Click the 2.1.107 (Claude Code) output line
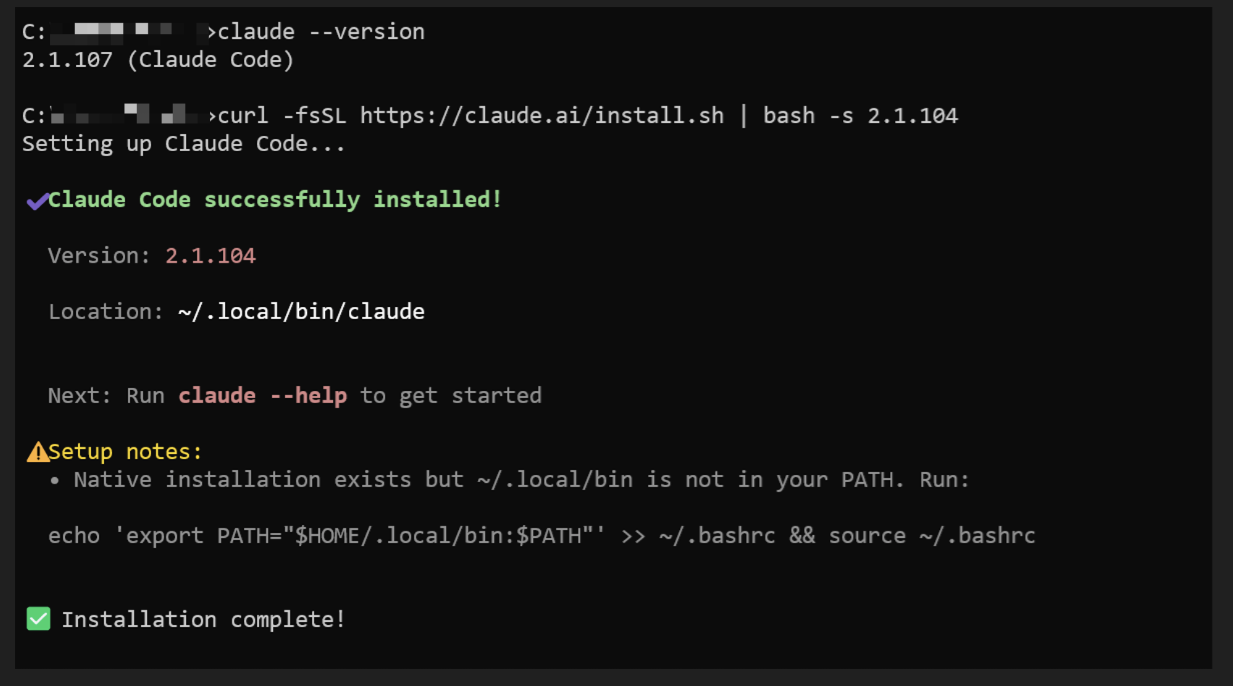 tap(158, 60)
